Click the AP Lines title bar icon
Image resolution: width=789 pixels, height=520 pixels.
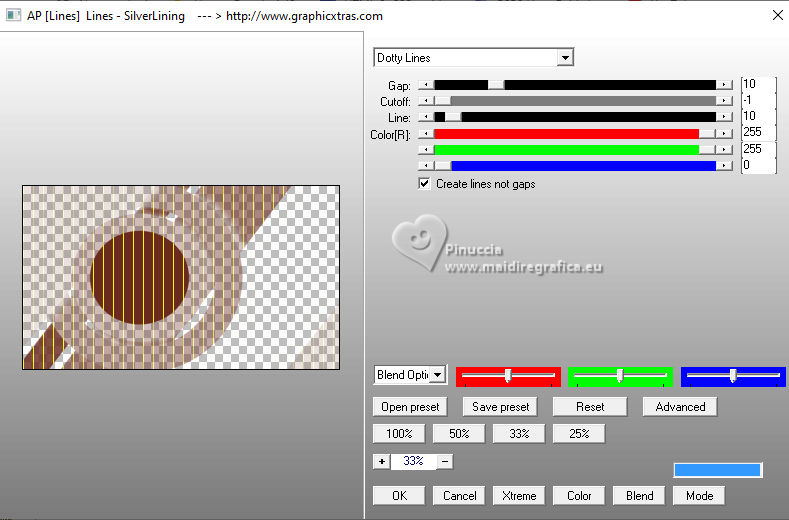[13, 15]
